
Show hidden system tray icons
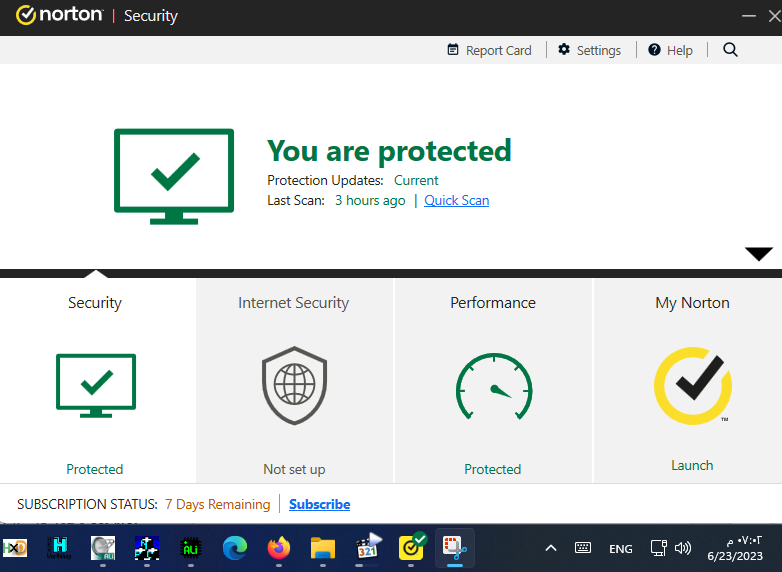[551, 548]
